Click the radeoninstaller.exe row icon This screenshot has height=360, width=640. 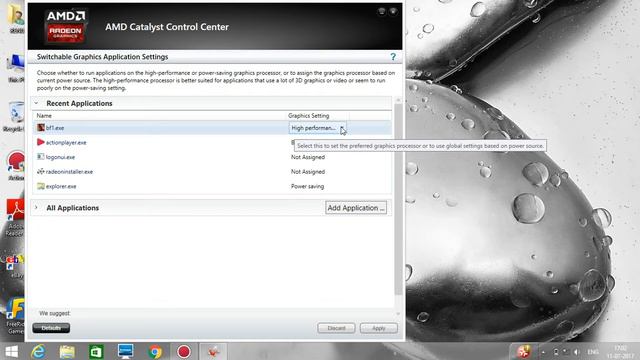coord(41,171)
